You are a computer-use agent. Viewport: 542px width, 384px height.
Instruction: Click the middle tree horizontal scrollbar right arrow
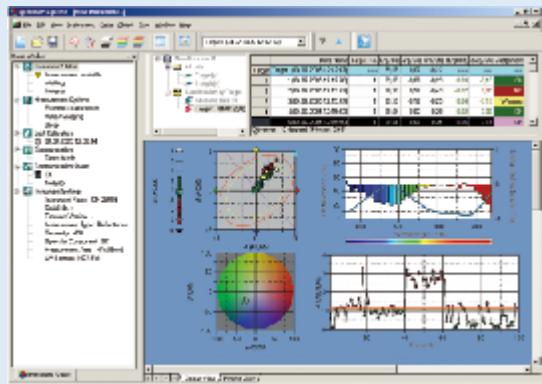(x=243, y=132)
